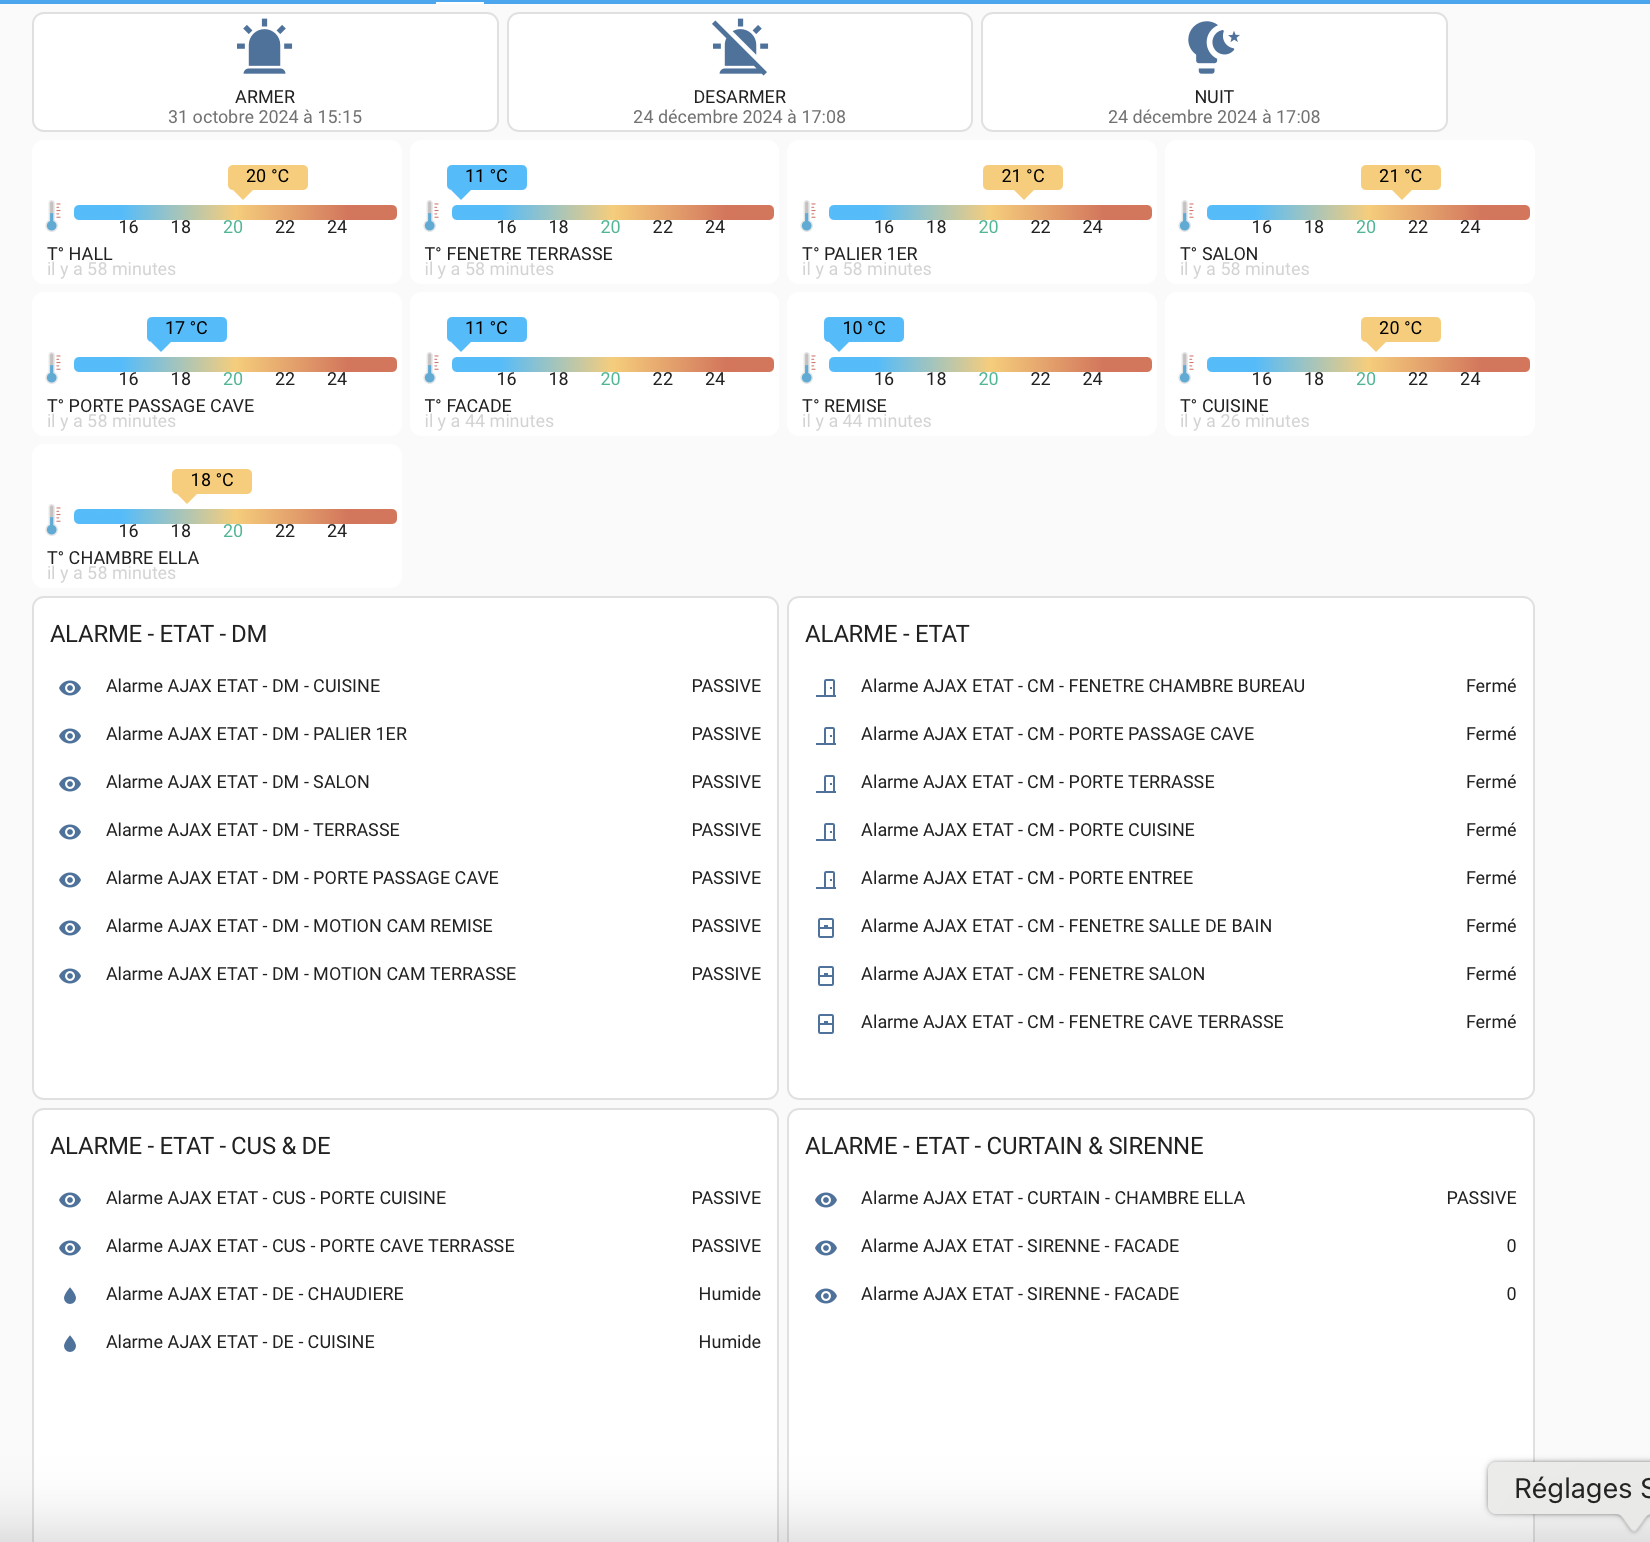Click the 10 °C badge on T° REMISE
1650x1542 pixels.
pos(864,329)
